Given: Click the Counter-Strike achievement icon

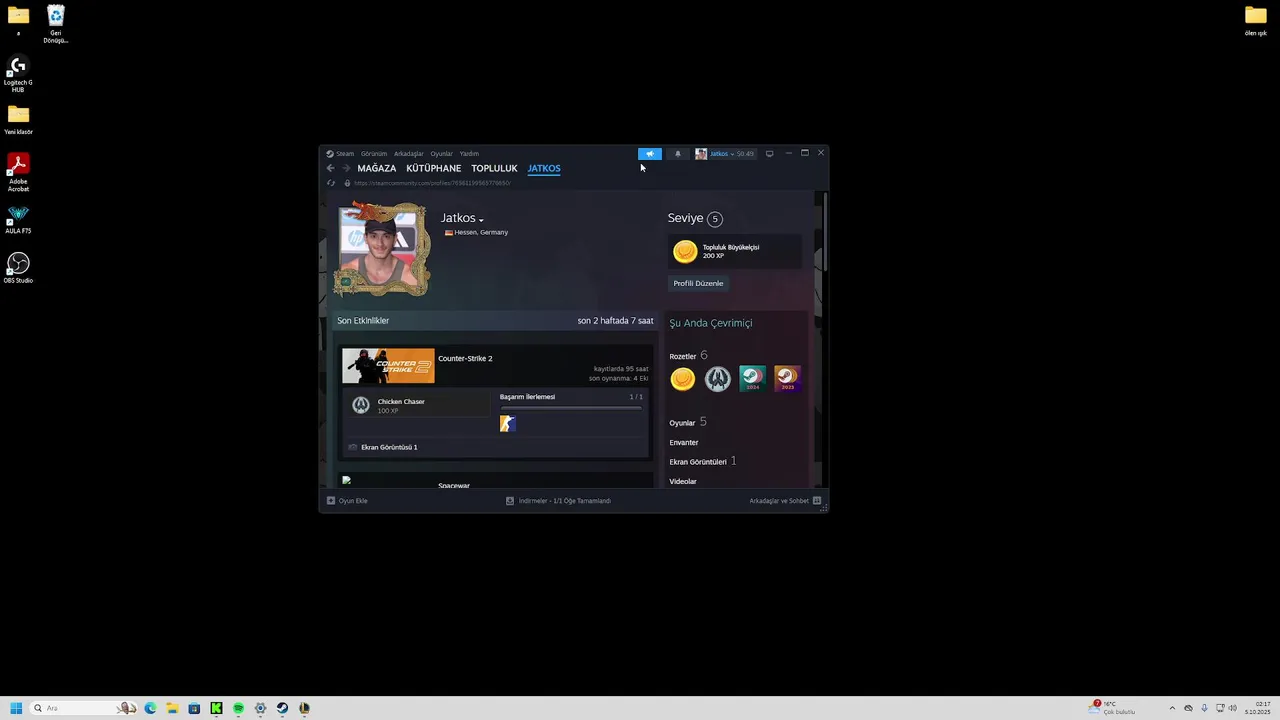Looking at the screenshot, I should coord(508,423).
